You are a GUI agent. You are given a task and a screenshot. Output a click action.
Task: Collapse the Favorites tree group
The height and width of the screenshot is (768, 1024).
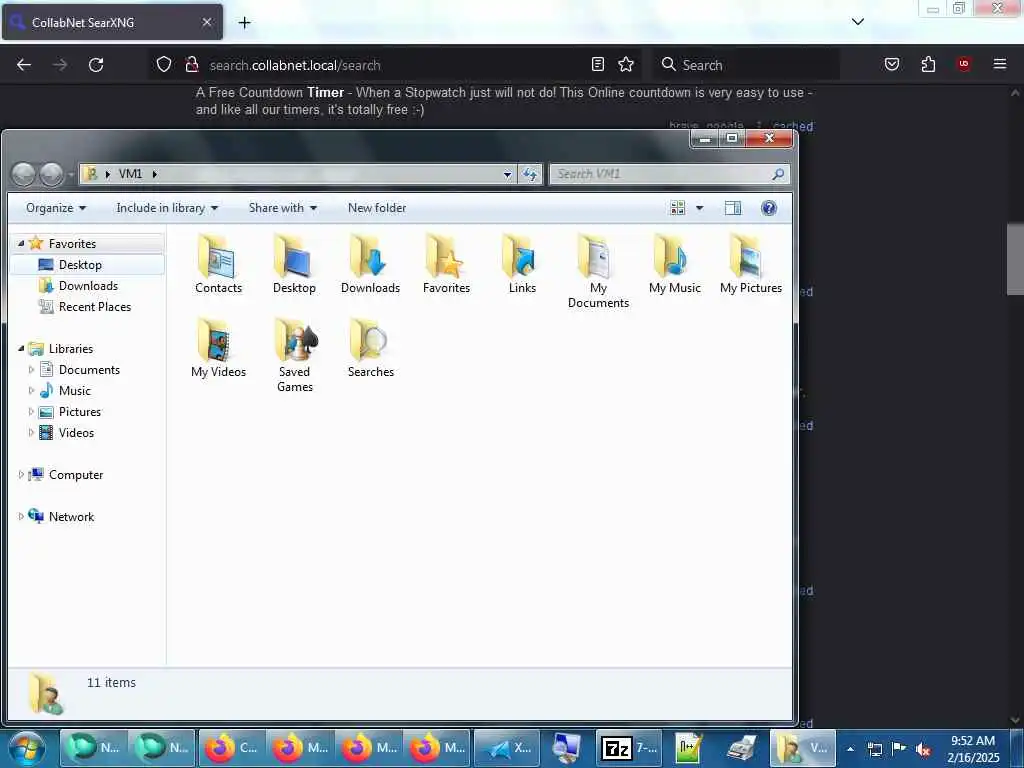click(x=21, y=244)
